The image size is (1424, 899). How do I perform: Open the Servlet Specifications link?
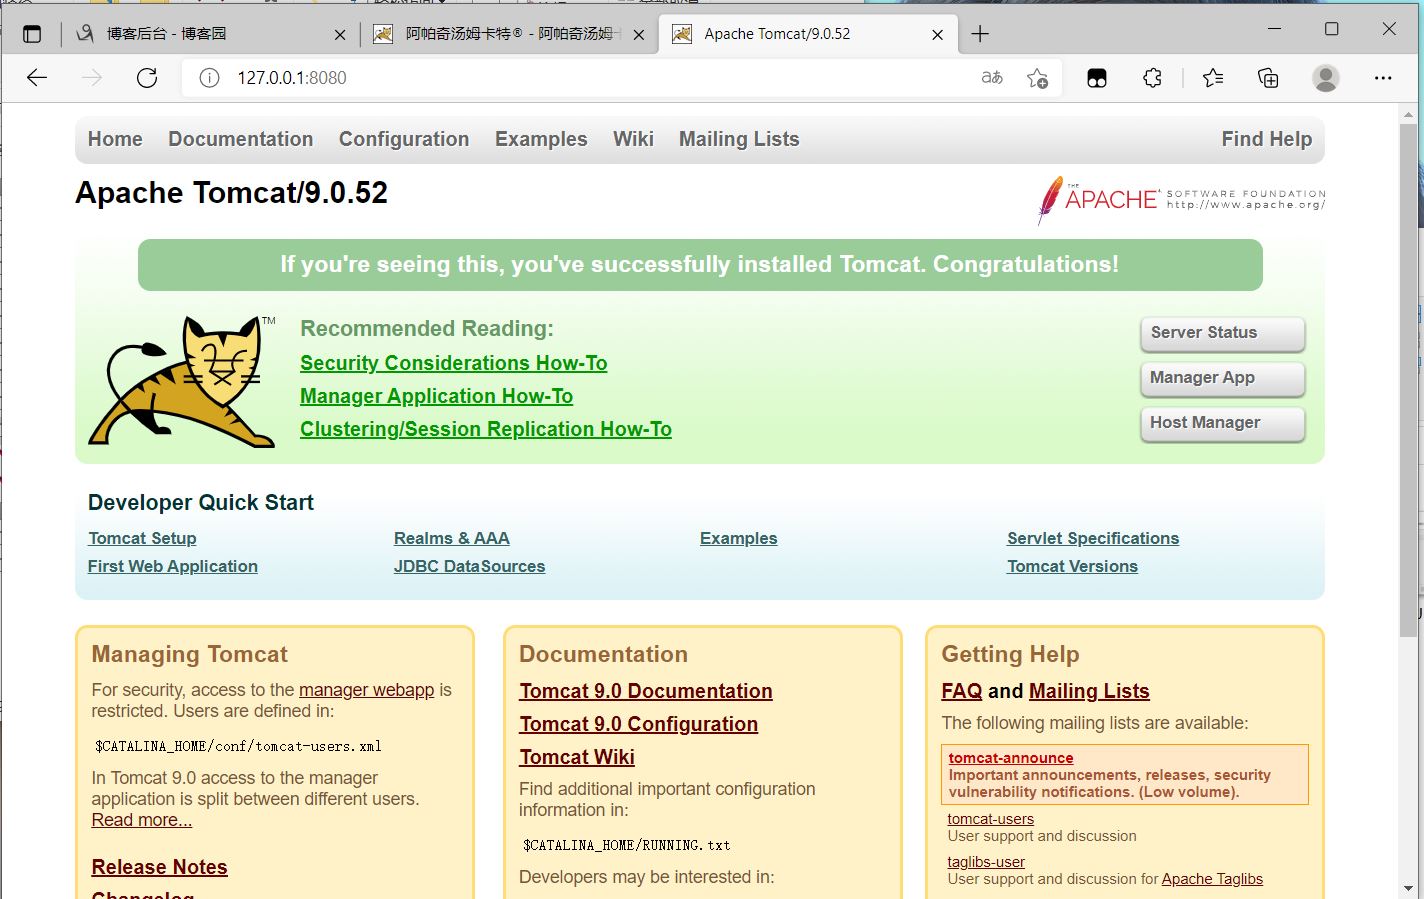coord(1093,538)
